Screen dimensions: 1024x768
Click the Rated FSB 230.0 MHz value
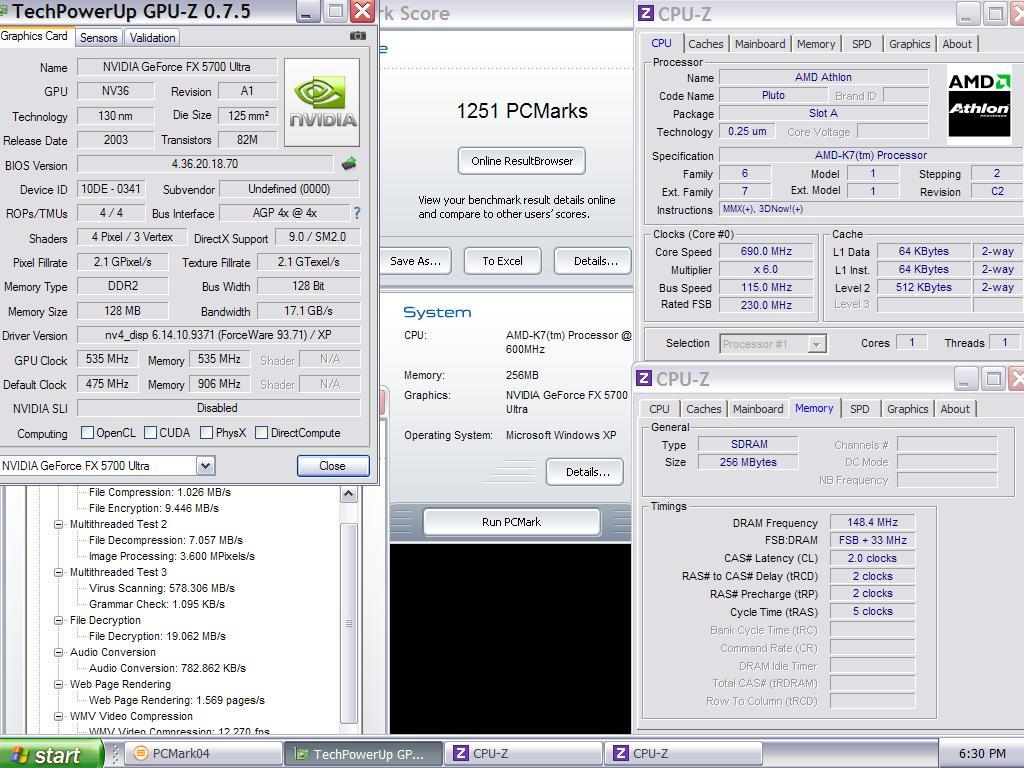tap(766, 305)
